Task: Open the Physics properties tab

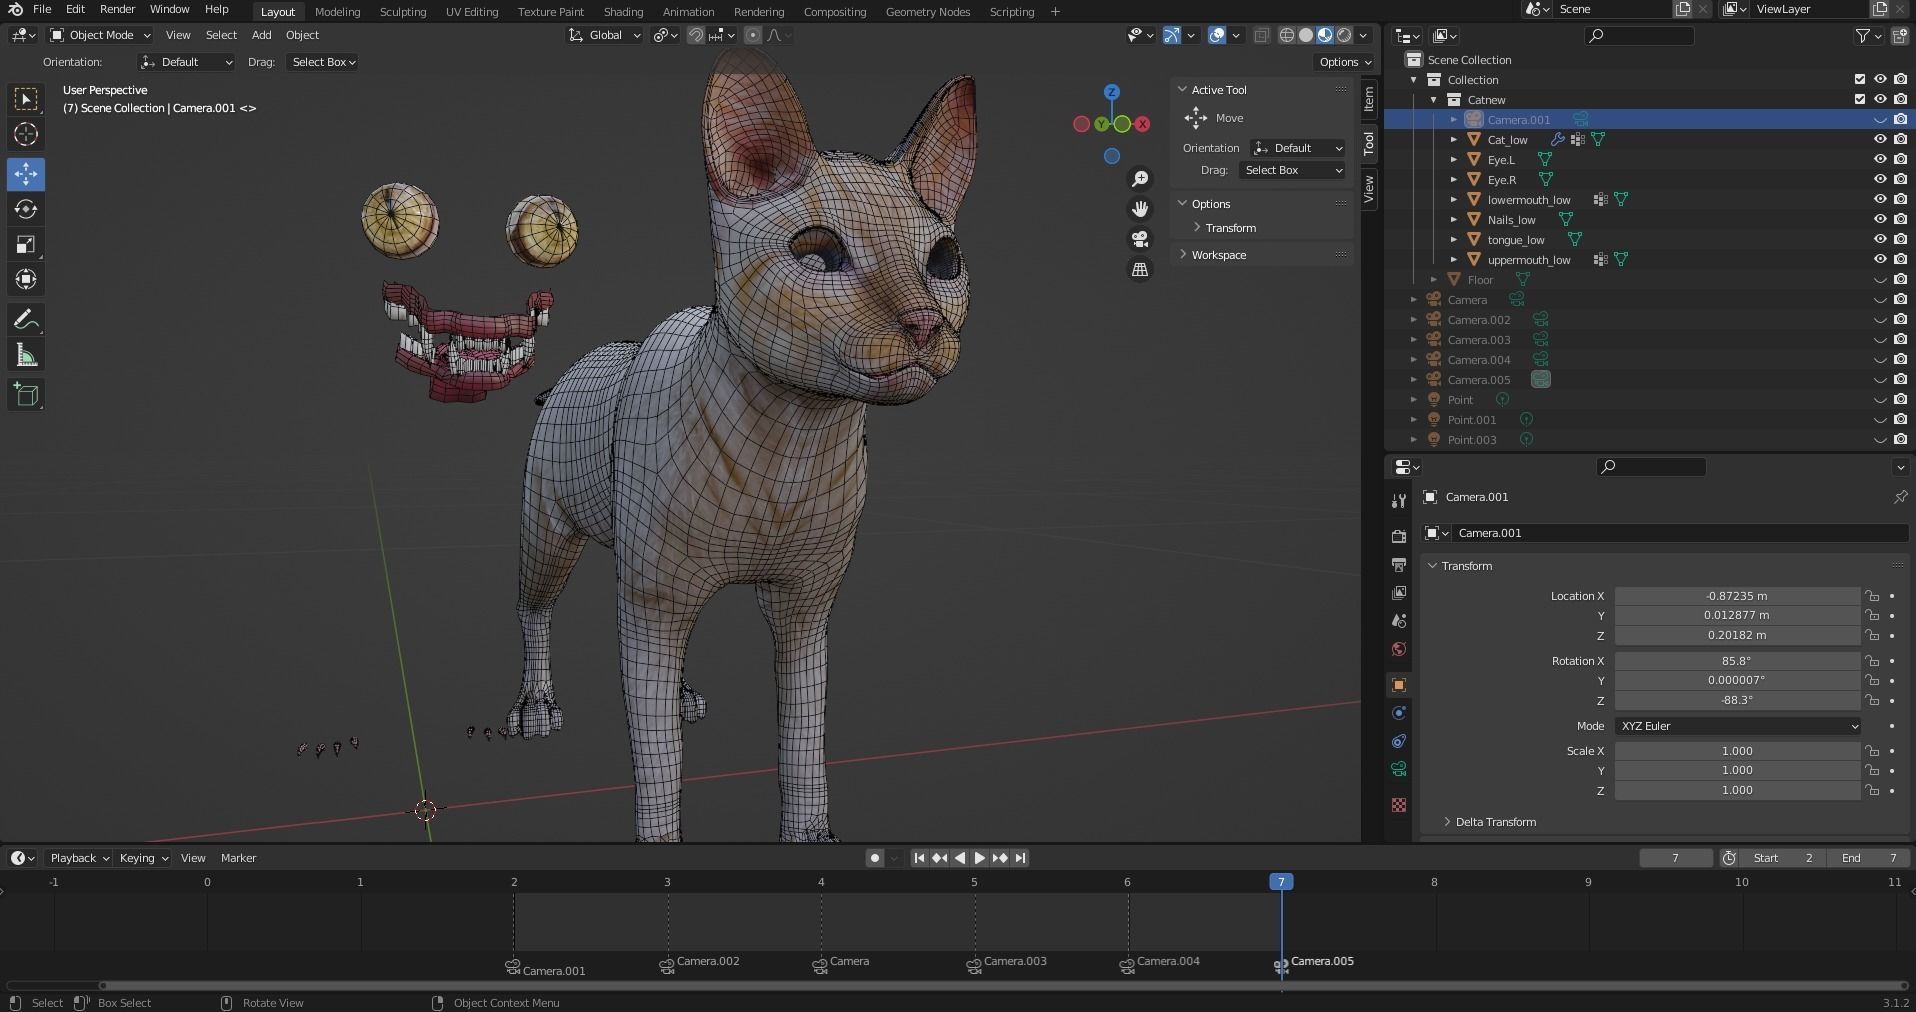Action: pyautogui.click(x=1399, y=713)
